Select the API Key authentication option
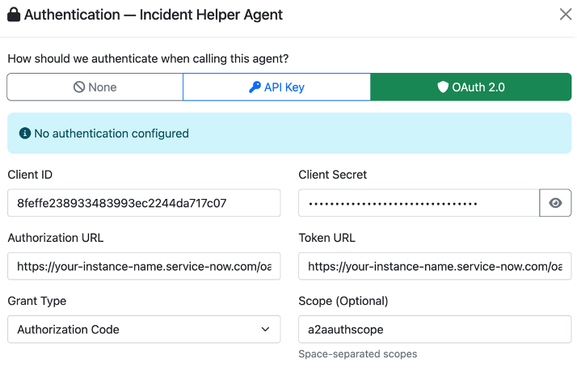 pos(277,87)
